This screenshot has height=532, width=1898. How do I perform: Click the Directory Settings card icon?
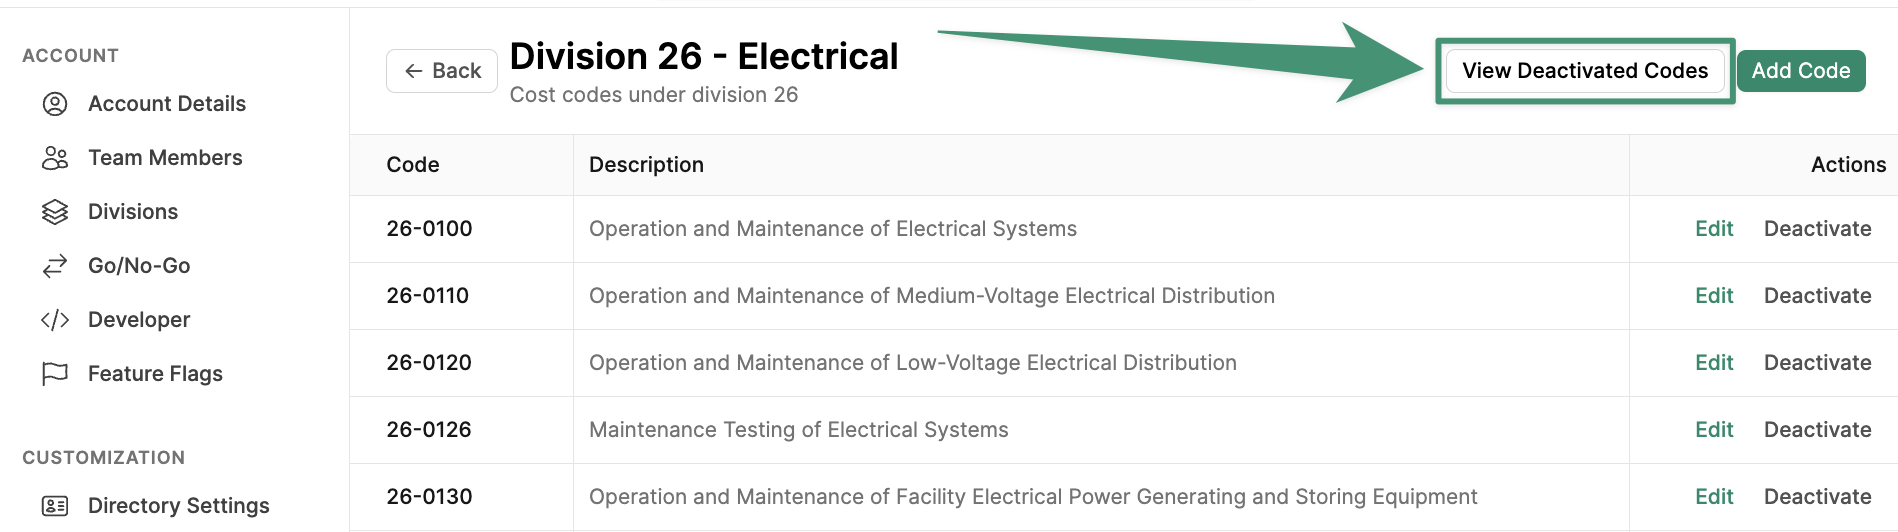tap(55, 506)
